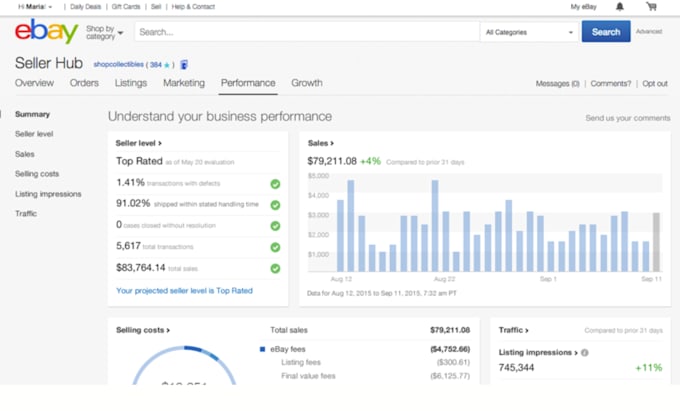Open the shopping cart
The width and height of the screenshot is (680, 411).
coord(651,7)
